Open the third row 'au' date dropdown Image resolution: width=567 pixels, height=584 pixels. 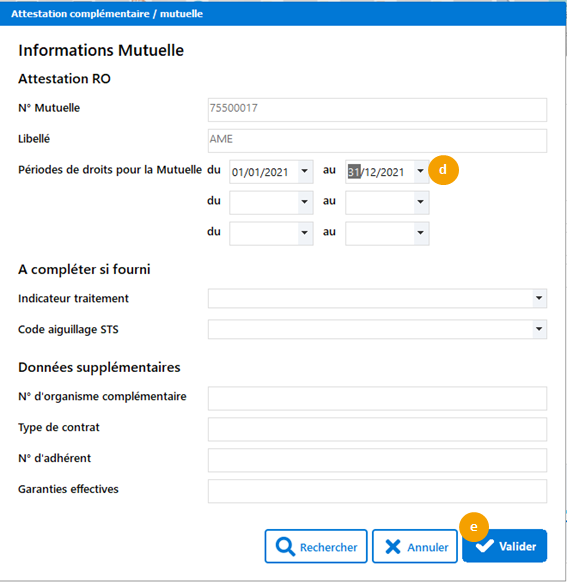click(x=421, y=233)
